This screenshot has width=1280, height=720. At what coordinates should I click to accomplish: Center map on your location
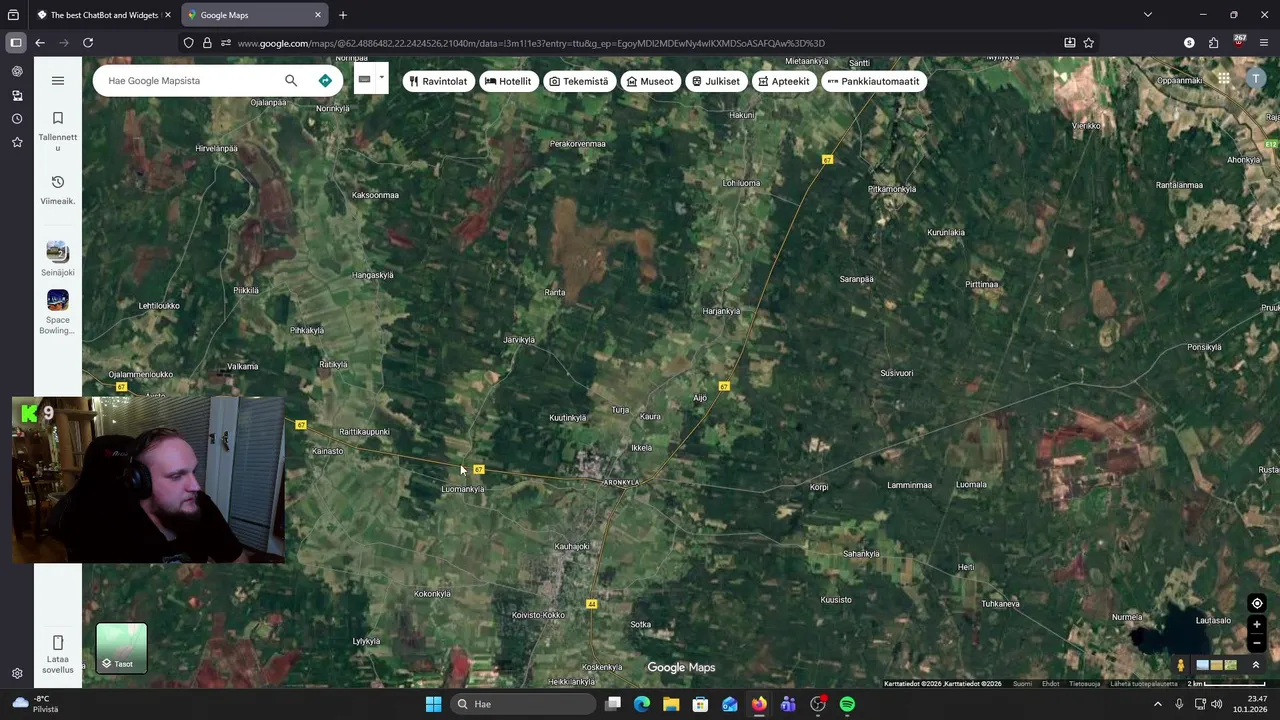1257,603
